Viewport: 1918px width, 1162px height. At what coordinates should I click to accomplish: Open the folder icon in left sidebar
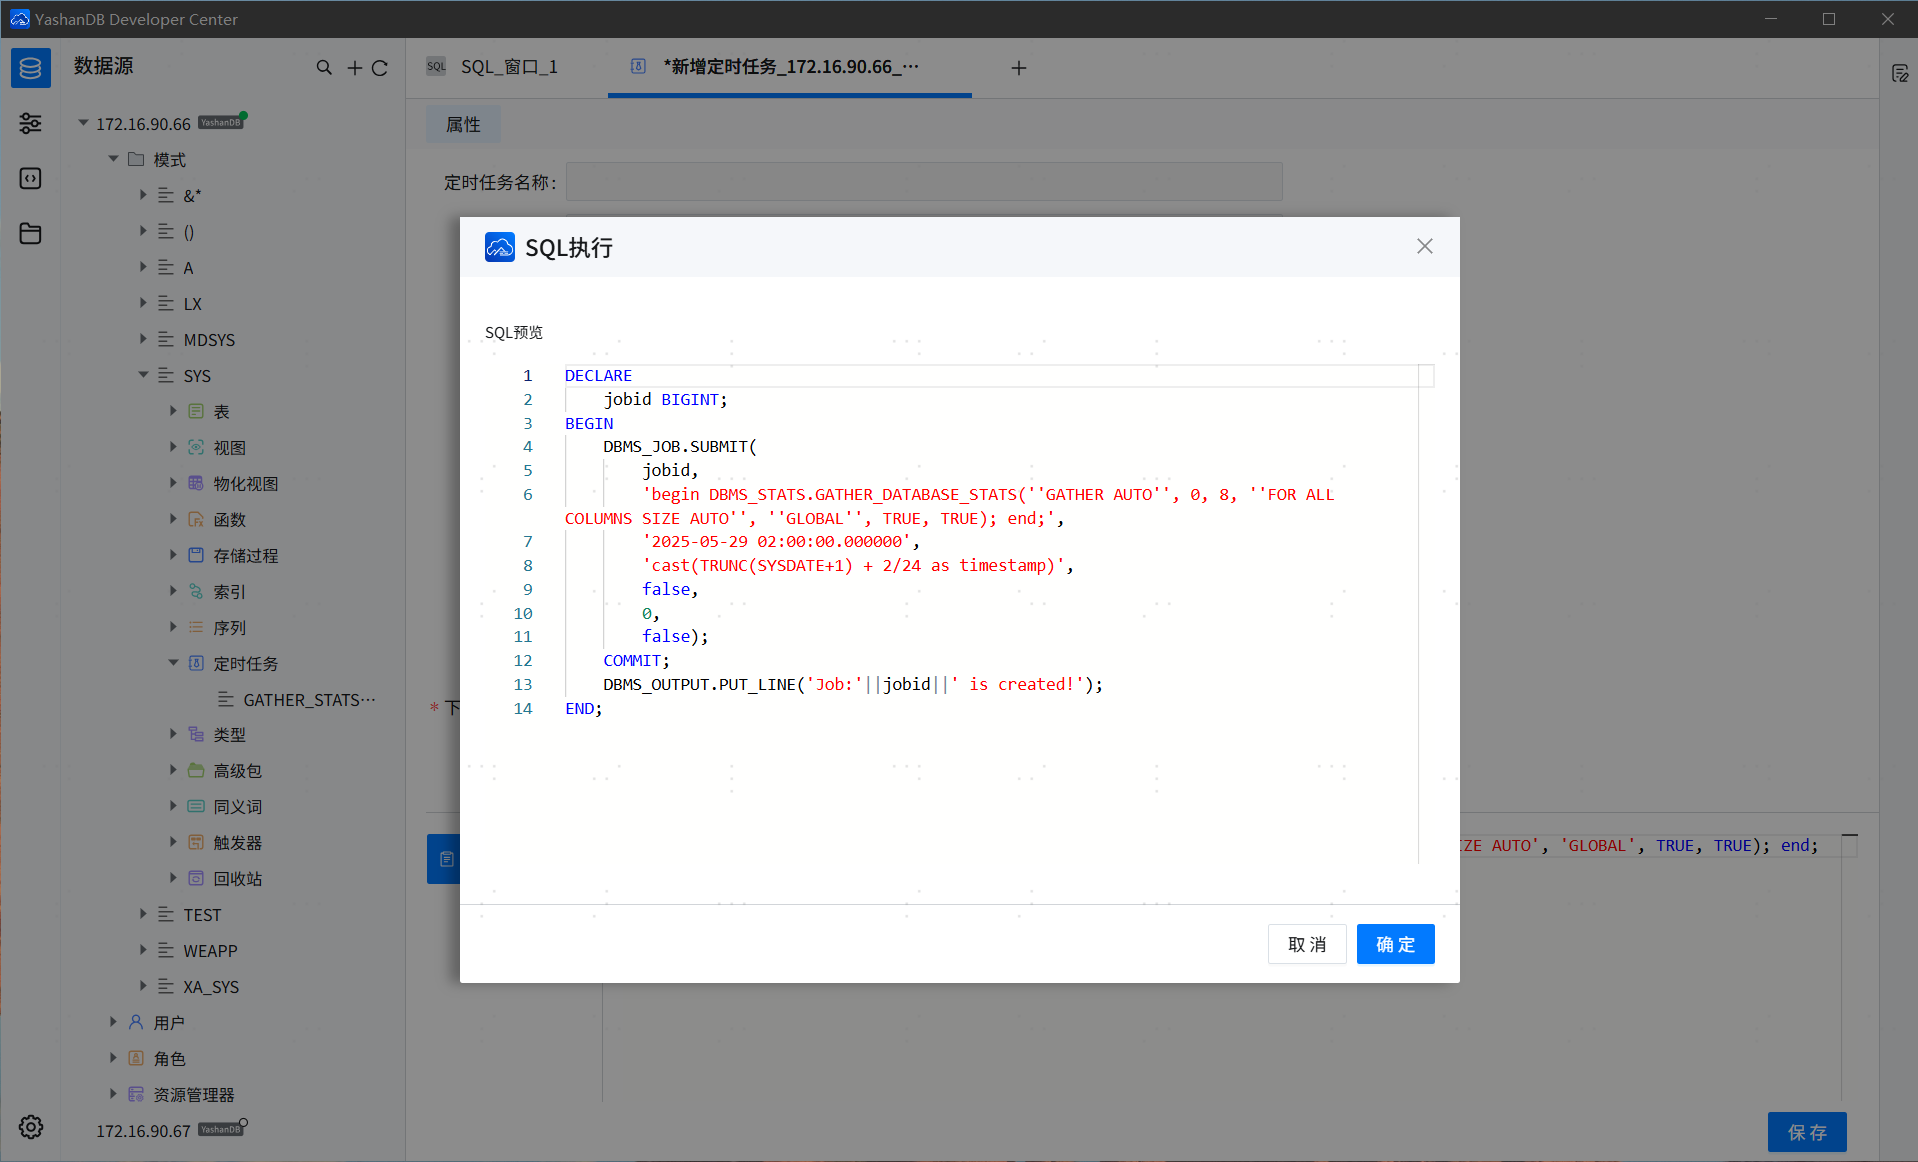point(30,233)
